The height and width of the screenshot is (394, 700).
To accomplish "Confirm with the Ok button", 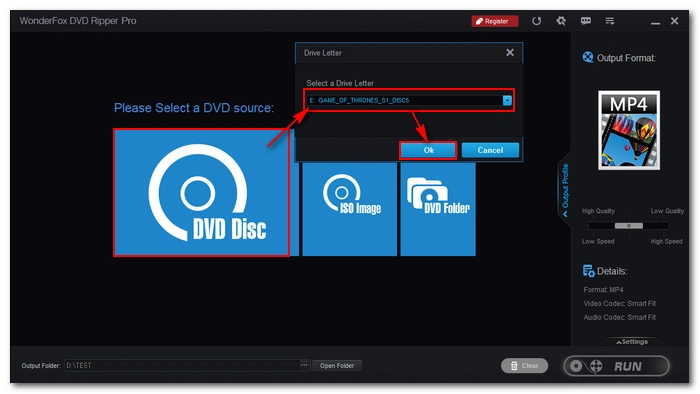I will (x=428, y=150).
